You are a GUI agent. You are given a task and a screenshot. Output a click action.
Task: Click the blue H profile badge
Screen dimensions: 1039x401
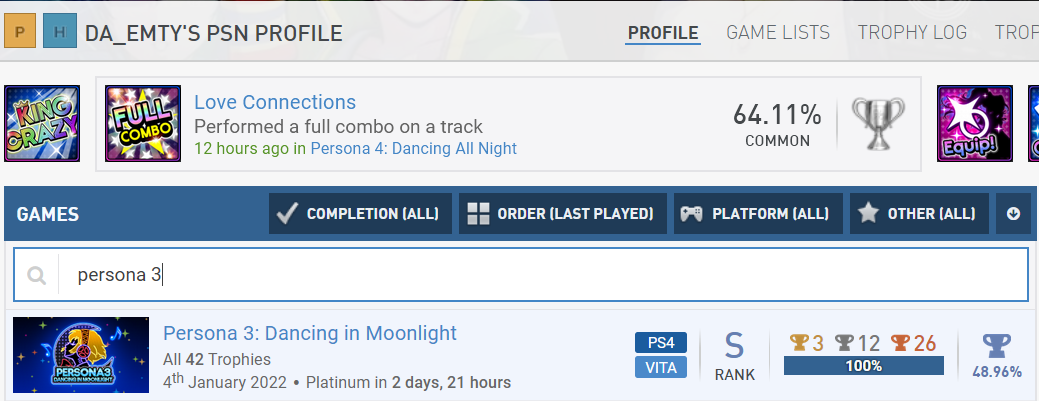61,33
